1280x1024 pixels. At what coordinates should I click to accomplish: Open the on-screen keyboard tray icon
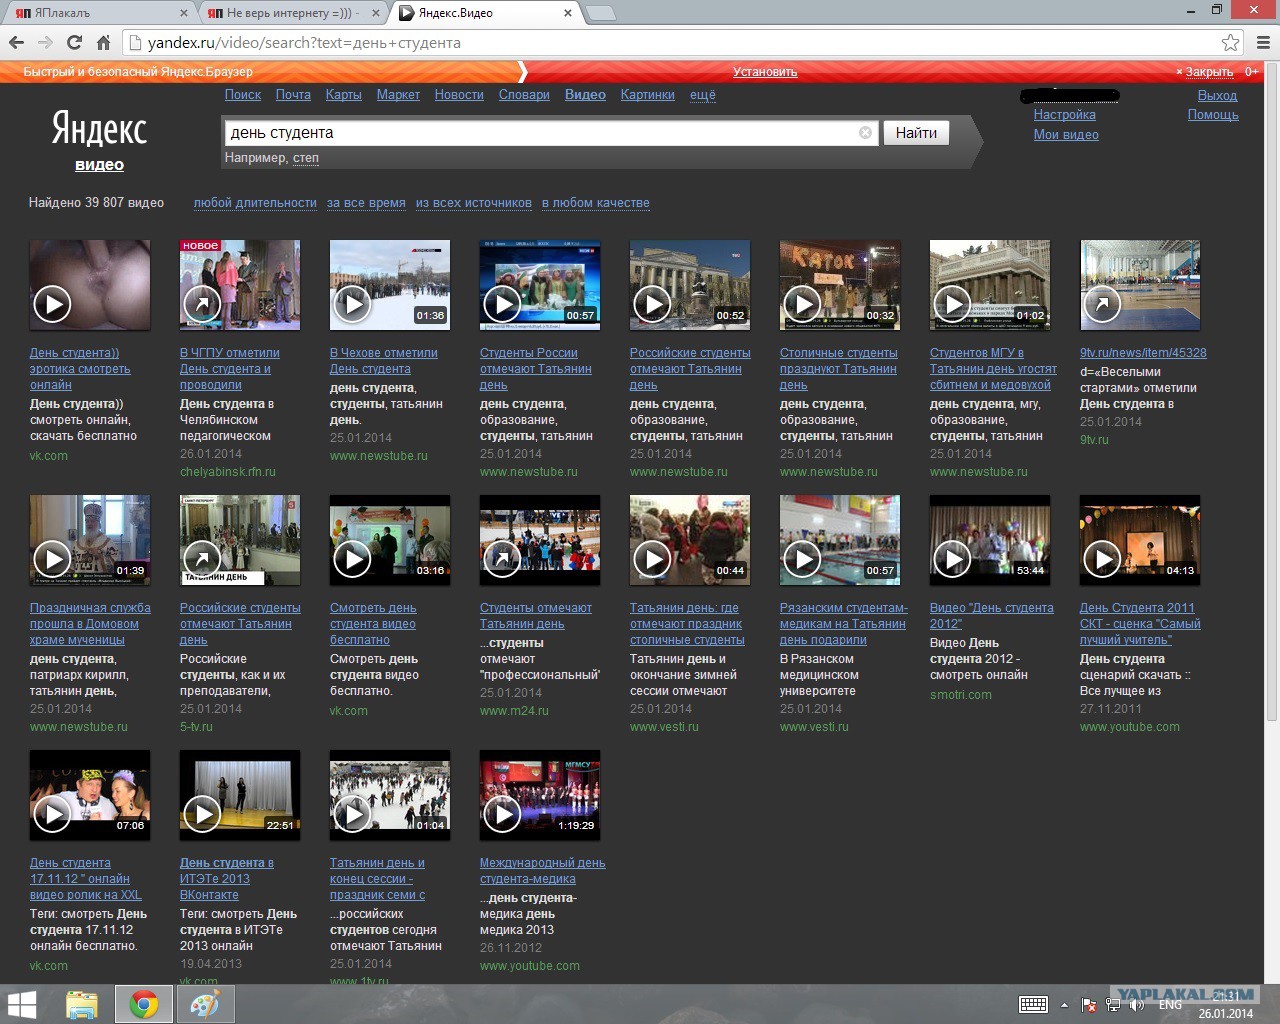[x=1033, y=1005]
